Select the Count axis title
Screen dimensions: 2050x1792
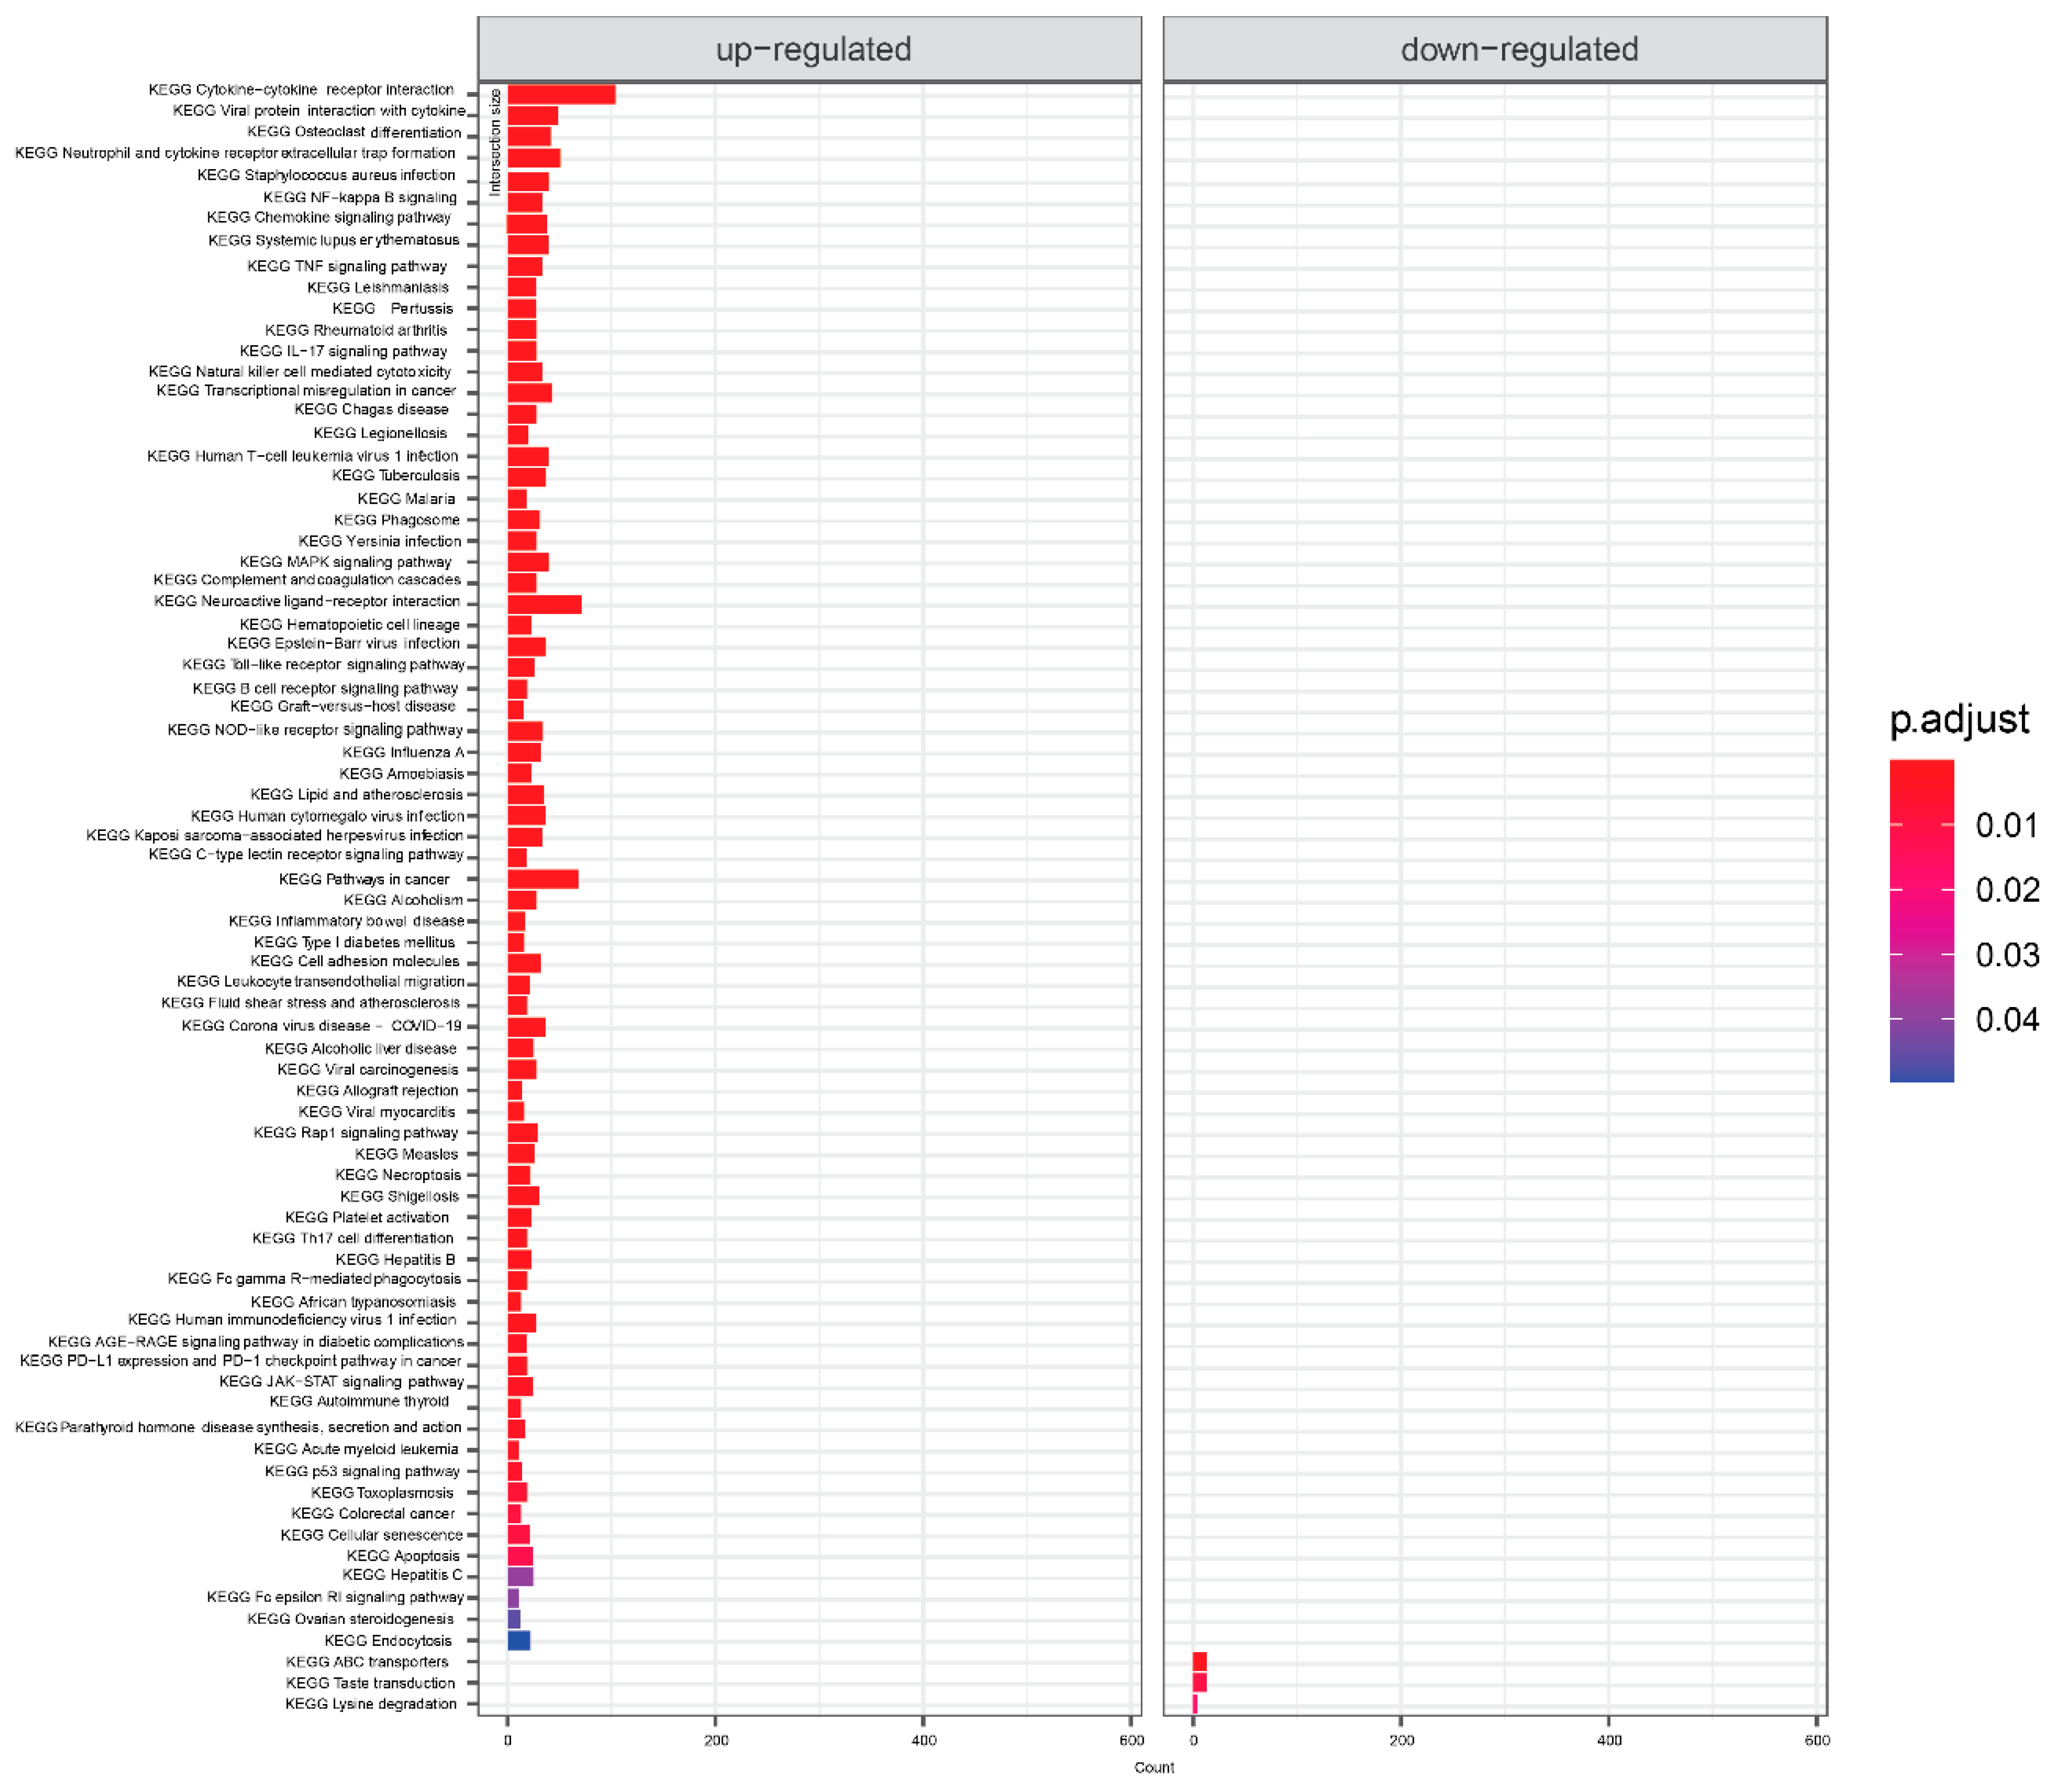tap(1156, 1768)
